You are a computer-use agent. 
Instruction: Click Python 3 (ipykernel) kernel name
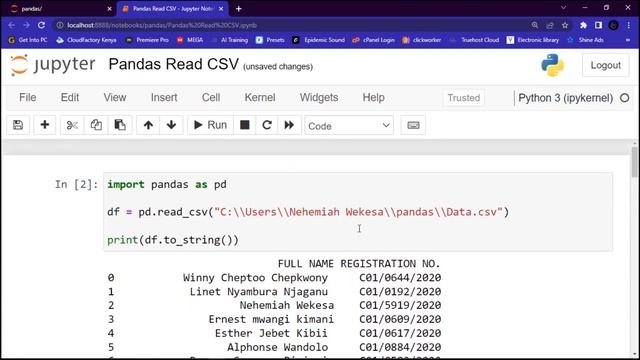coord(565,98)
